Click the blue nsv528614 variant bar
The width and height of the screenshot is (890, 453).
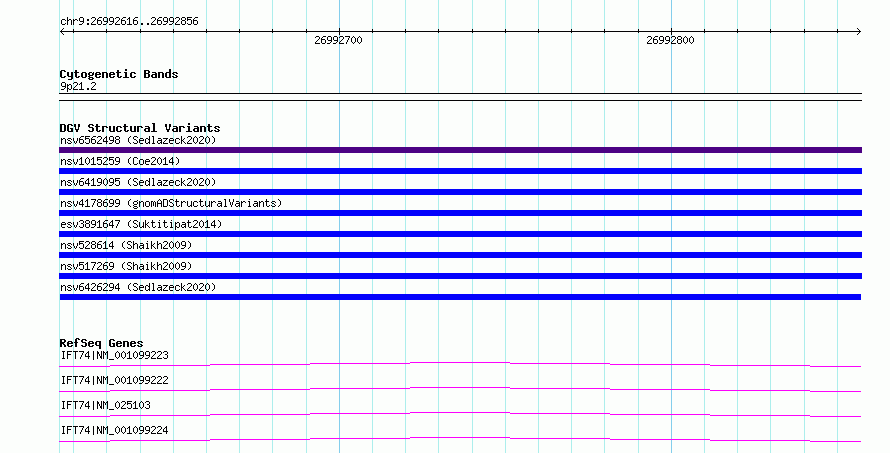point(460,255)
